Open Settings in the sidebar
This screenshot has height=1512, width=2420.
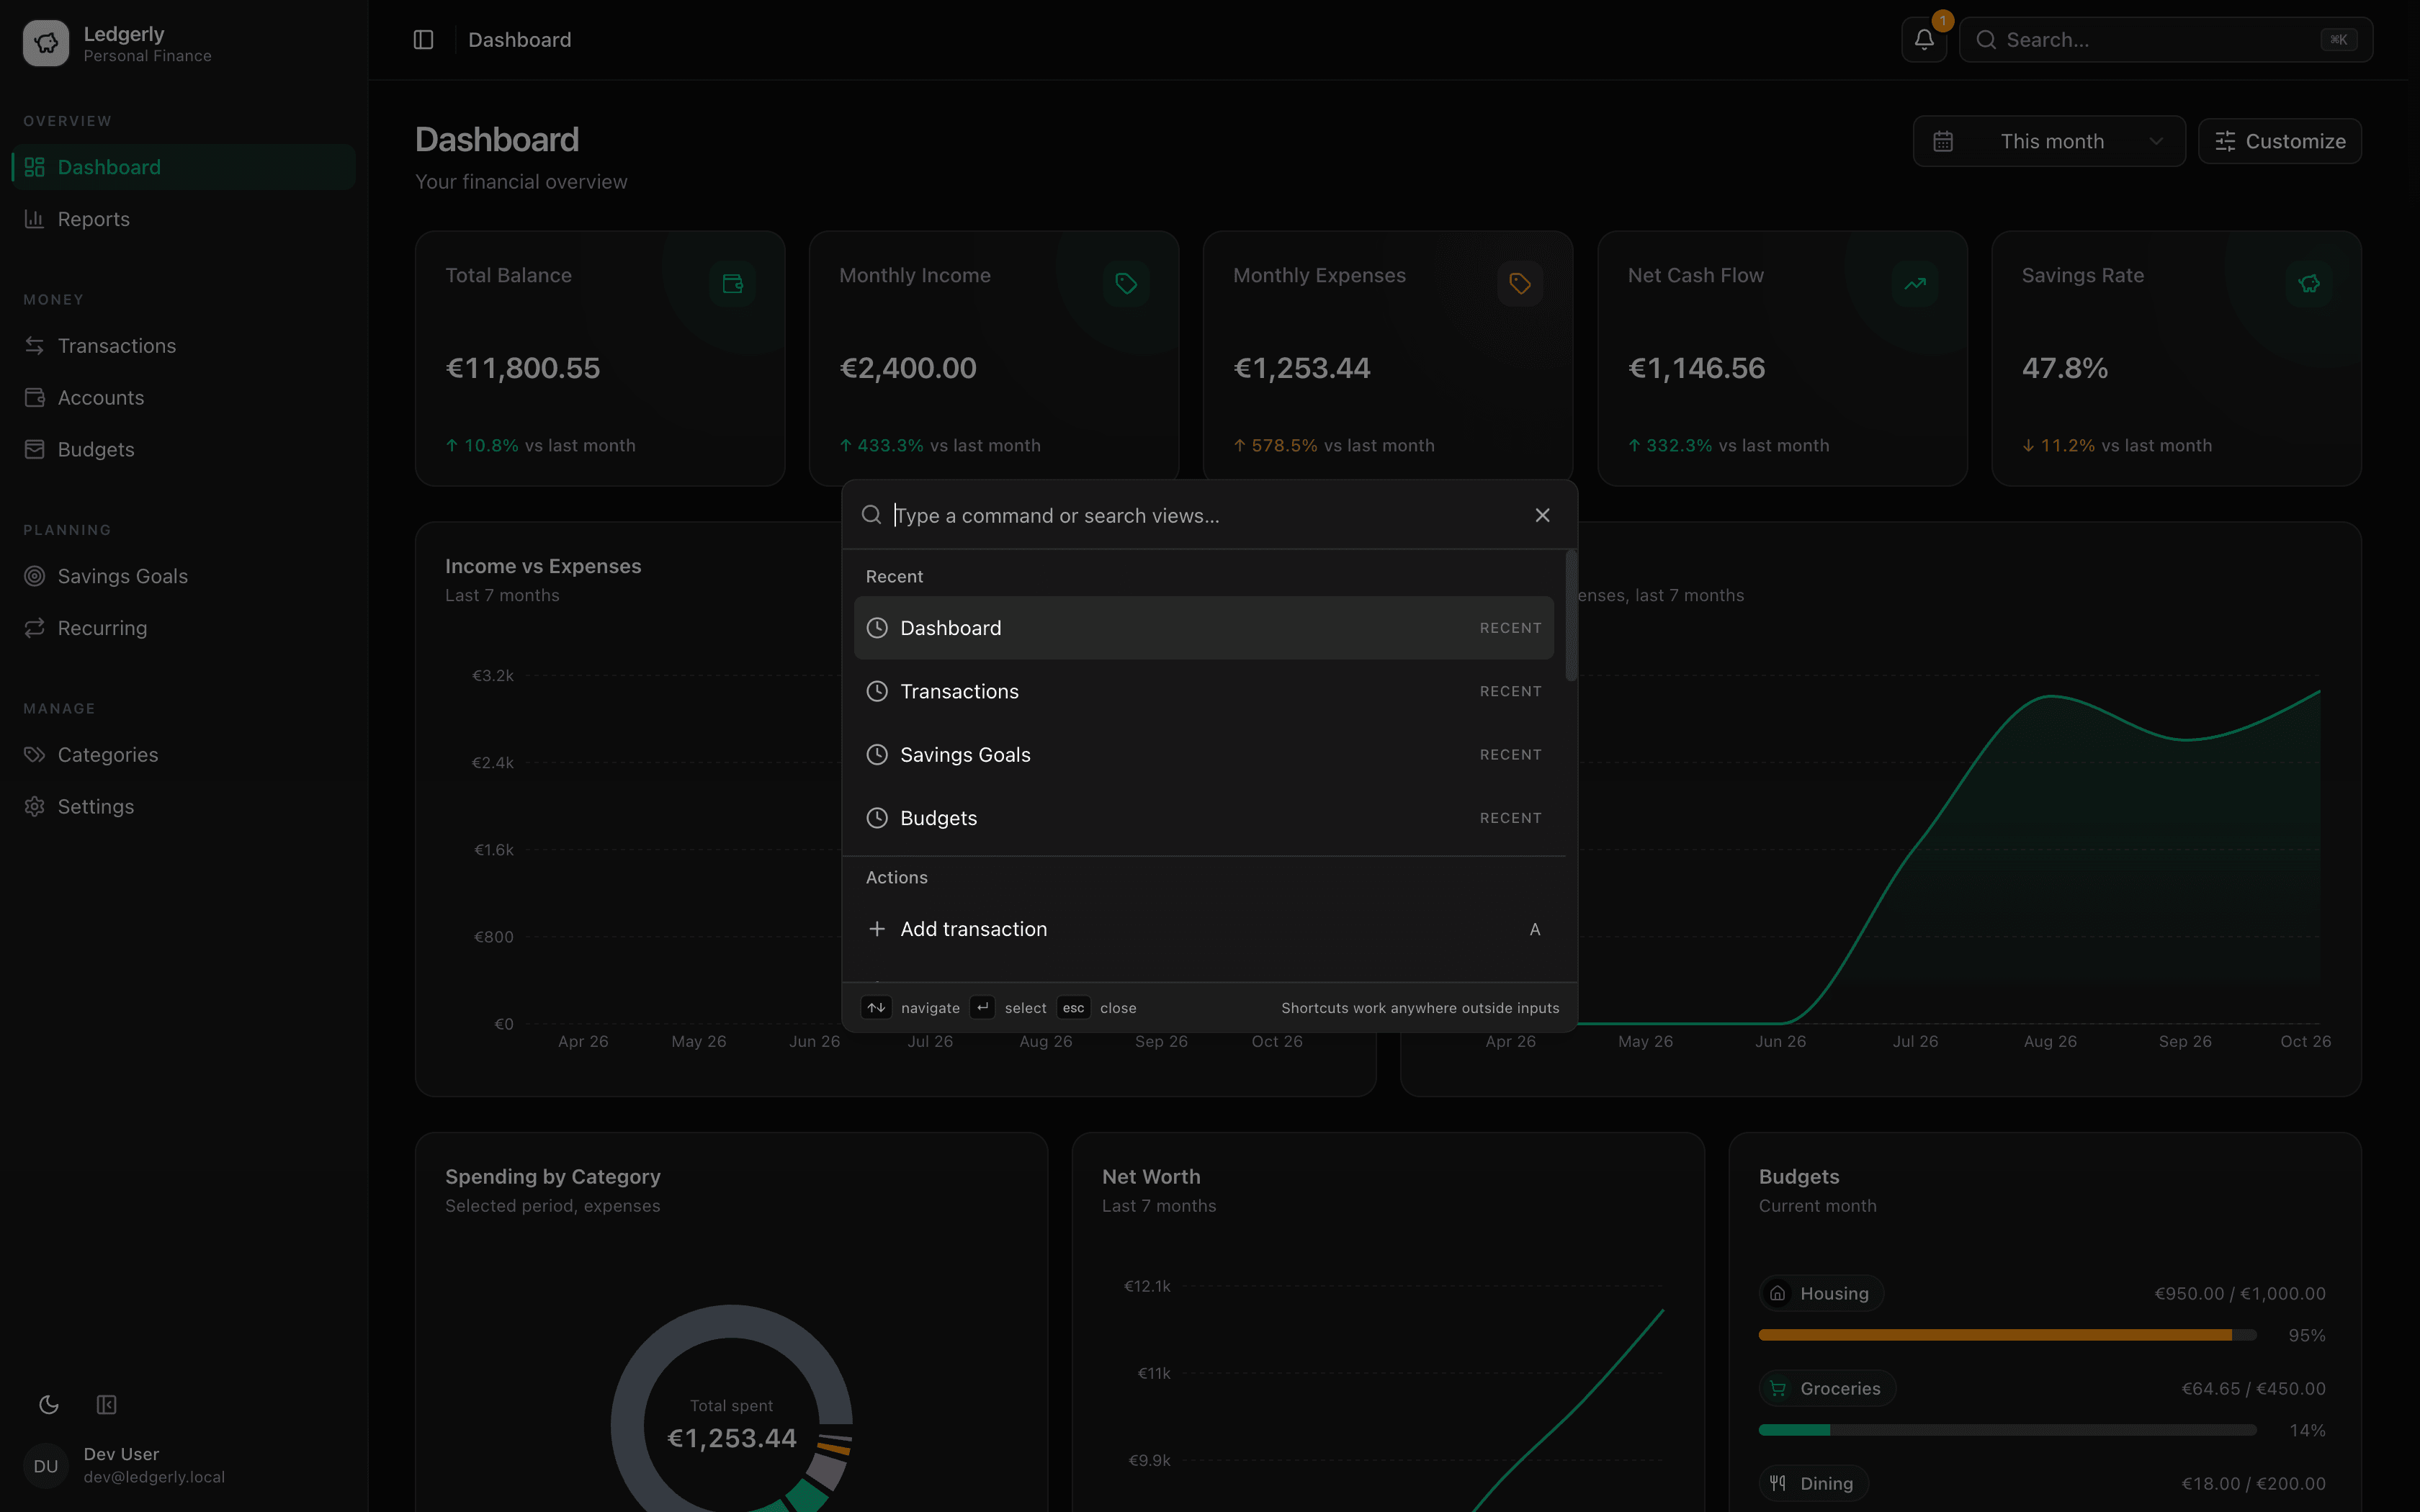(x=184, y=807)
